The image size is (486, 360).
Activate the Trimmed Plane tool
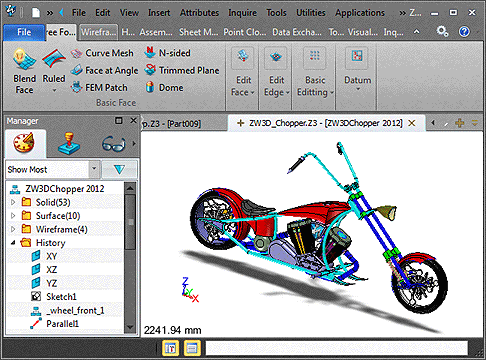(182, 70)
